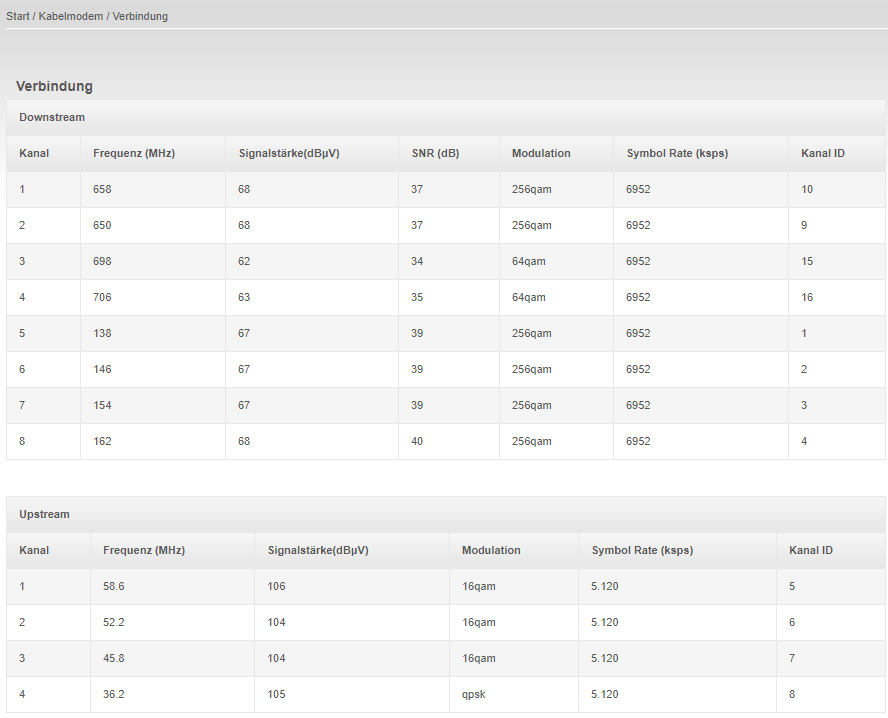Click the Downstream section header
The width and height of the screenshot is (888, 718).
coord(52,117)
